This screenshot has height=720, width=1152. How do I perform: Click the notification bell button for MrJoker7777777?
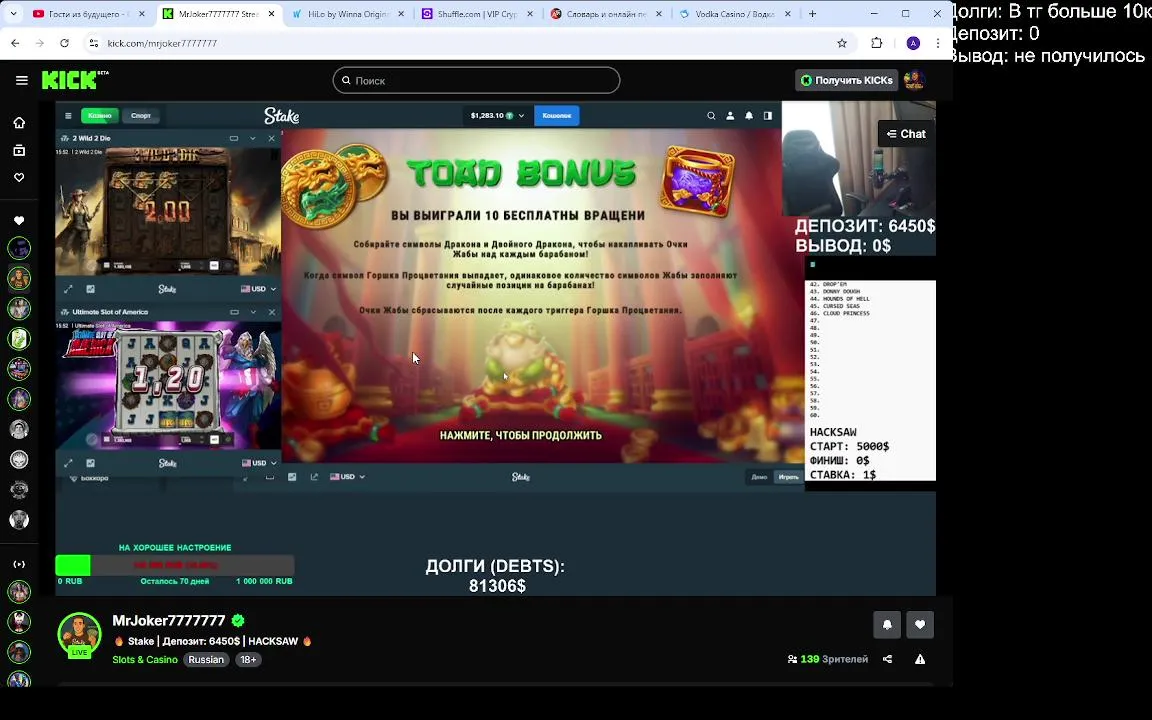pyautogui.click(x=887, y=624)
